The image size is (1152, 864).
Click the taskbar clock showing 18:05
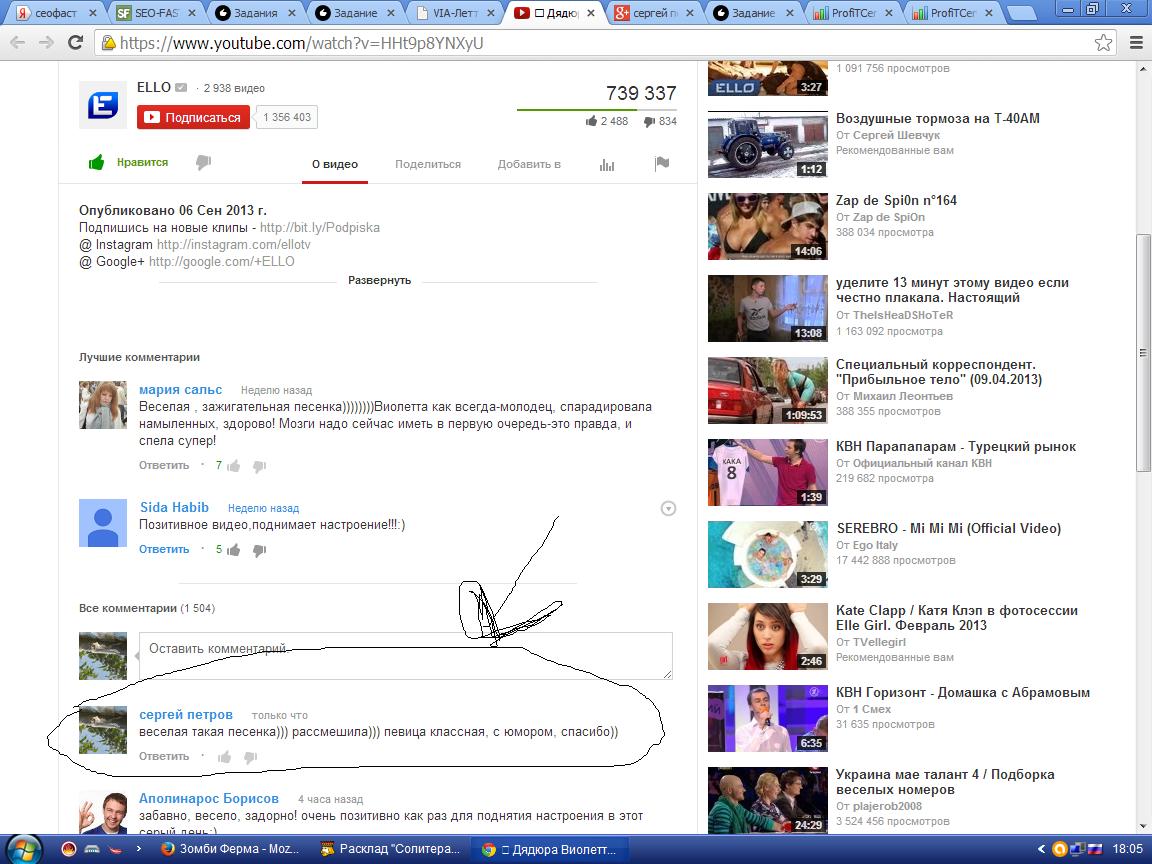pos(1127,849)
